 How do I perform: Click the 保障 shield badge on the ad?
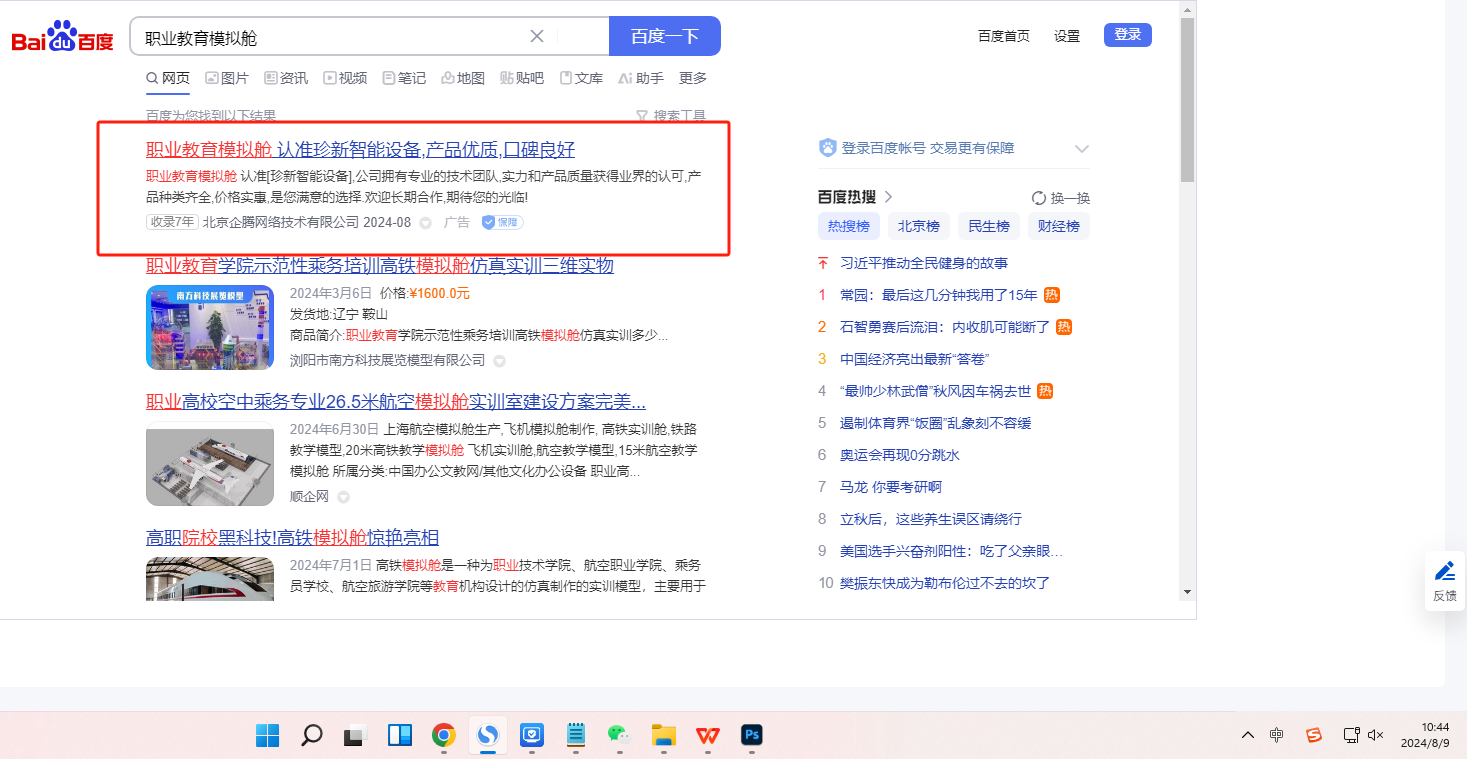502,222
